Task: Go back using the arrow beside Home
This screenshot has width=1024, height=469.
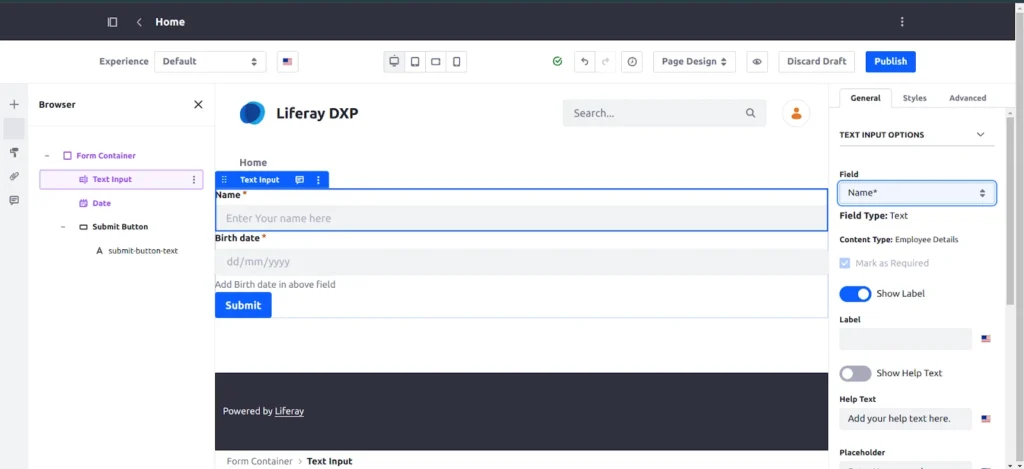Action: tap(139, 22)
